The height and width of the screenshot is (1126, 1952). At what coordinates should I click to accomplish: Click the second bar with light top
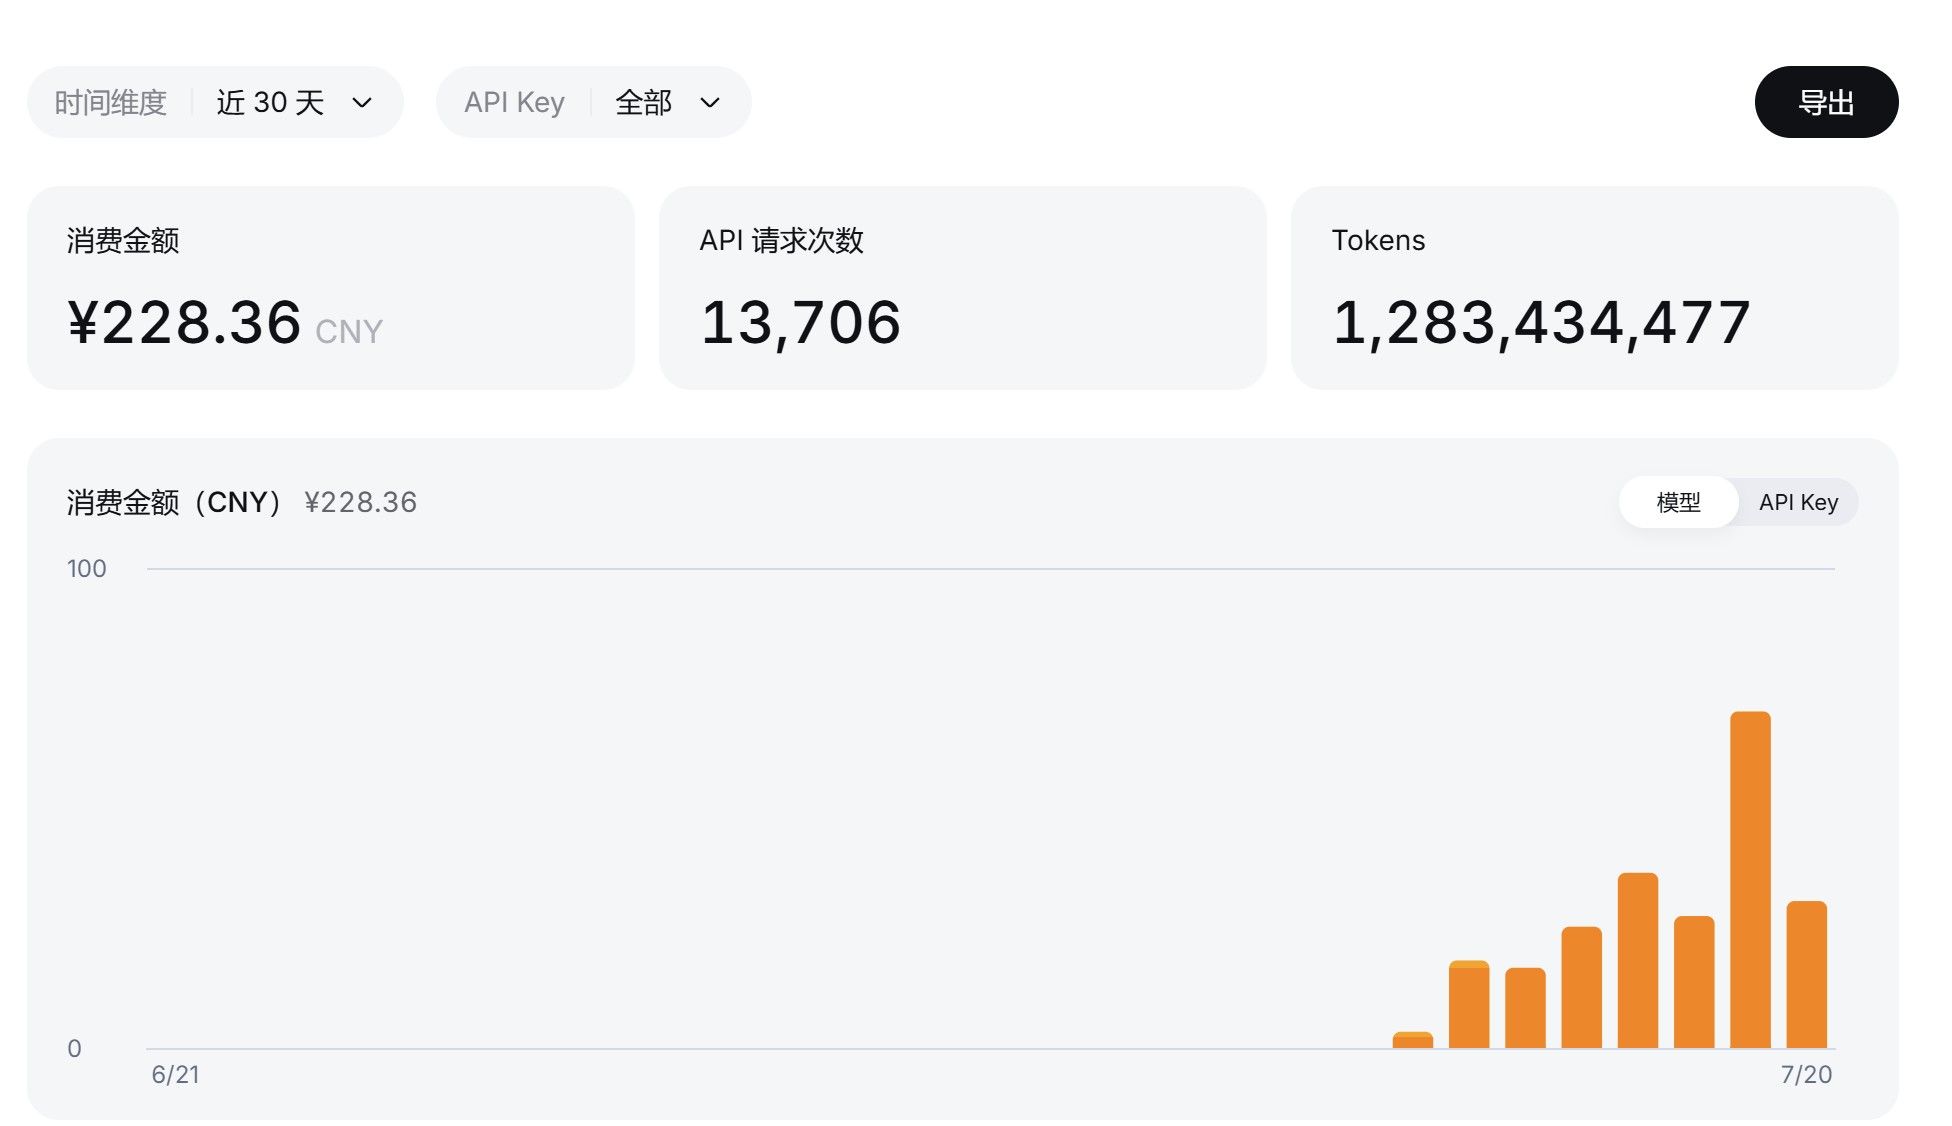point(1469,1004)
